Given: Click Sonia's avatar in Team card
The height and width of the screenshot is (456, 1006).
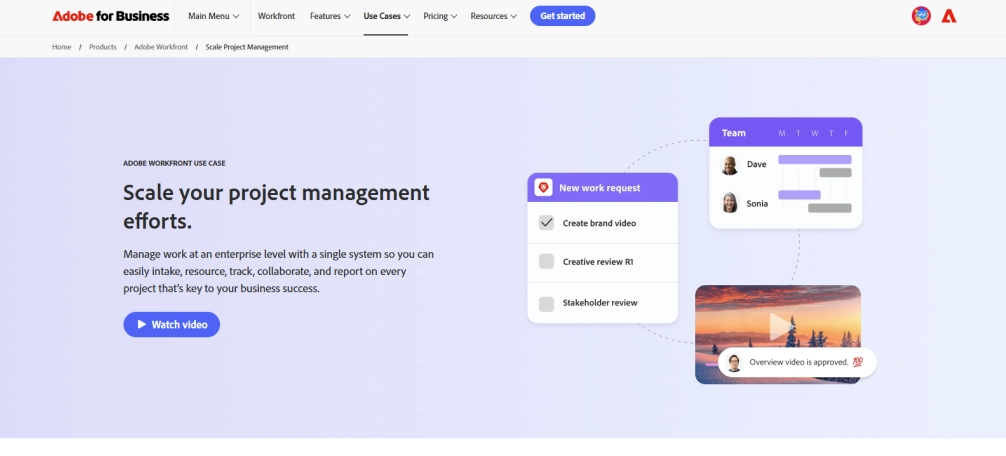Looking at the screenshot, I should 729,203.
